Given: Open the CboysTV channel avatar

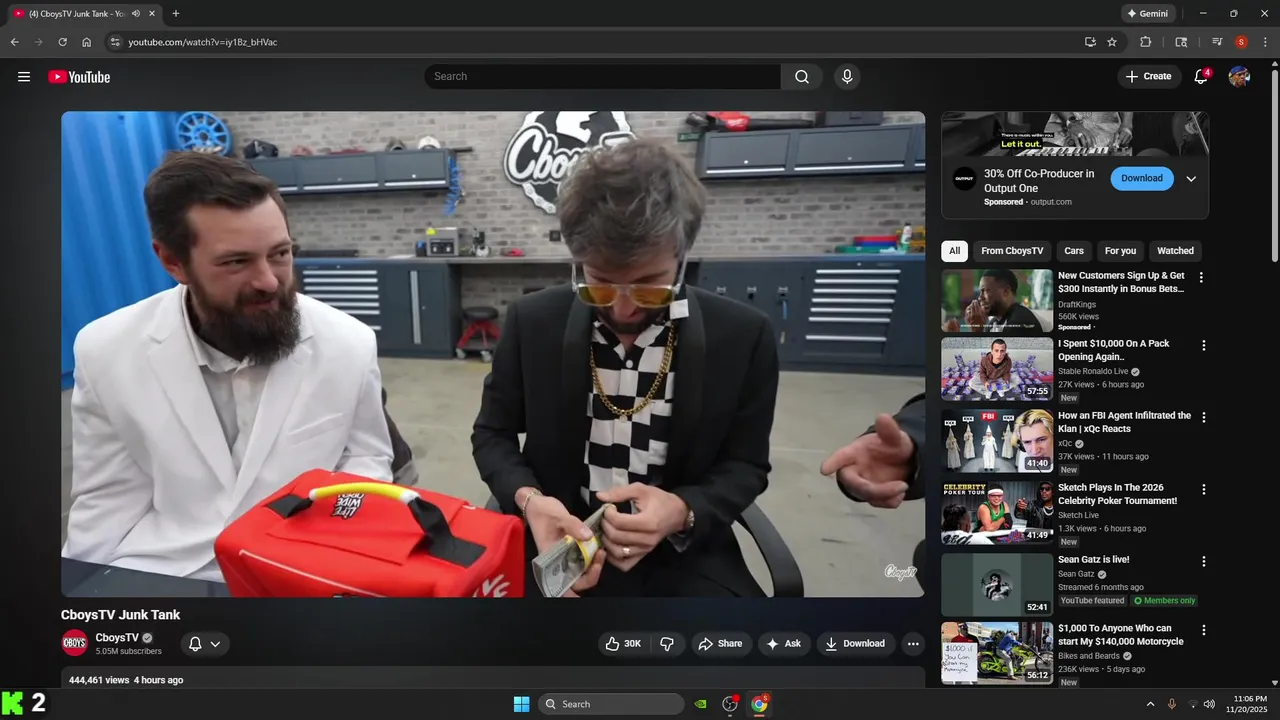Looking at the screenshot, I should (x=74, y=643).
